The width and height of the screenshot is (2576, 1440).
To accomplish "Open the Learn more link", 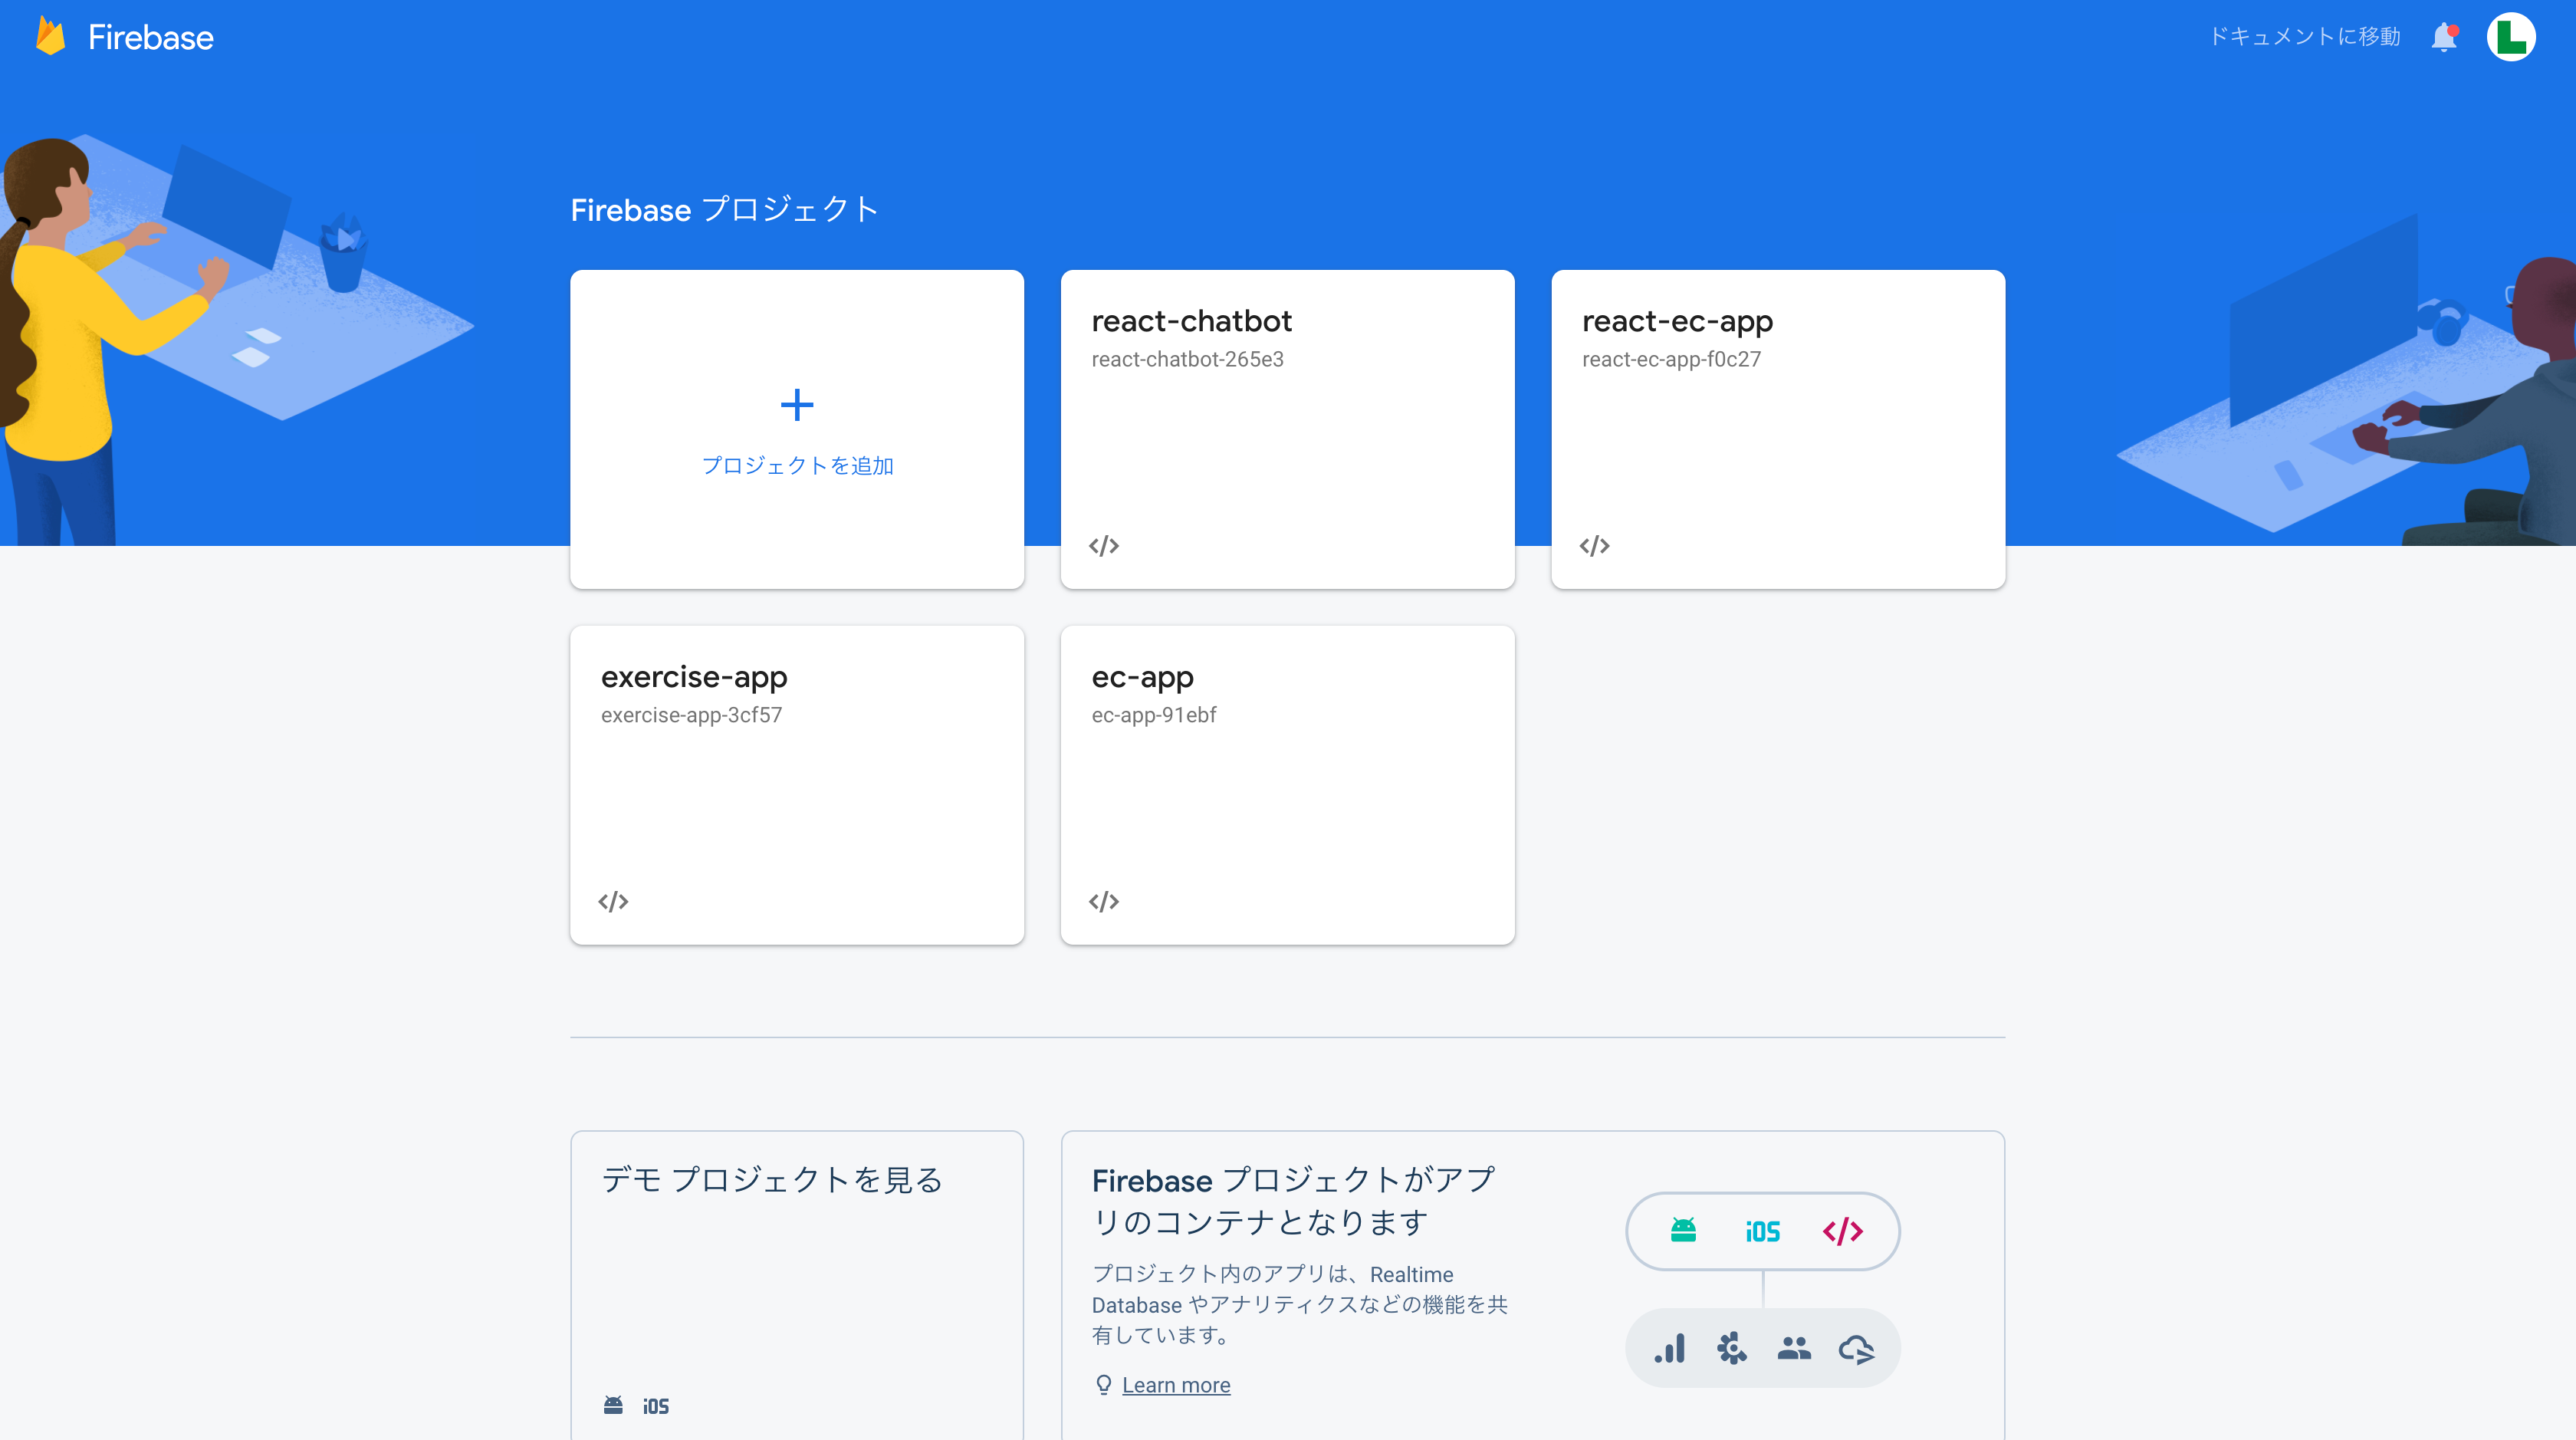I will click(x=1176, y=1385).
